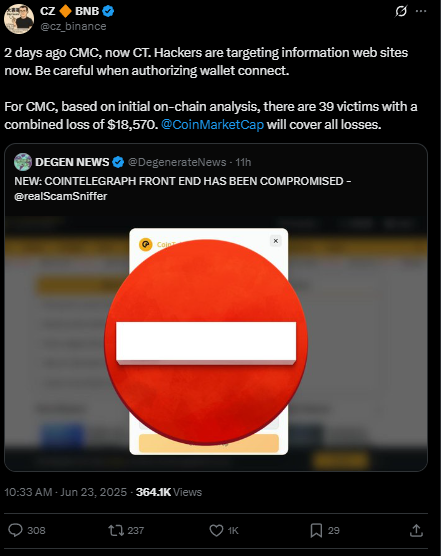Click the blue verified badge beside CZ BNB
The image size is (441, 556).
point(108,11)
